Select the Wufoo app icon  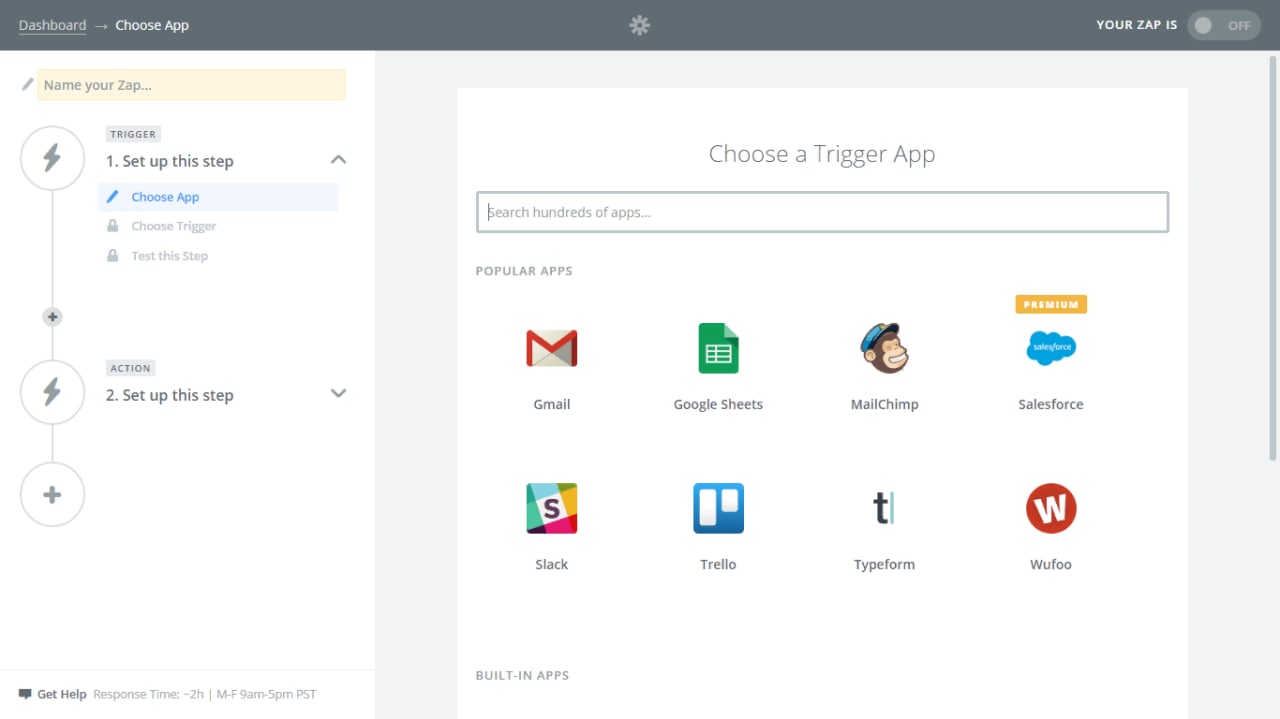coord(1051,508)
